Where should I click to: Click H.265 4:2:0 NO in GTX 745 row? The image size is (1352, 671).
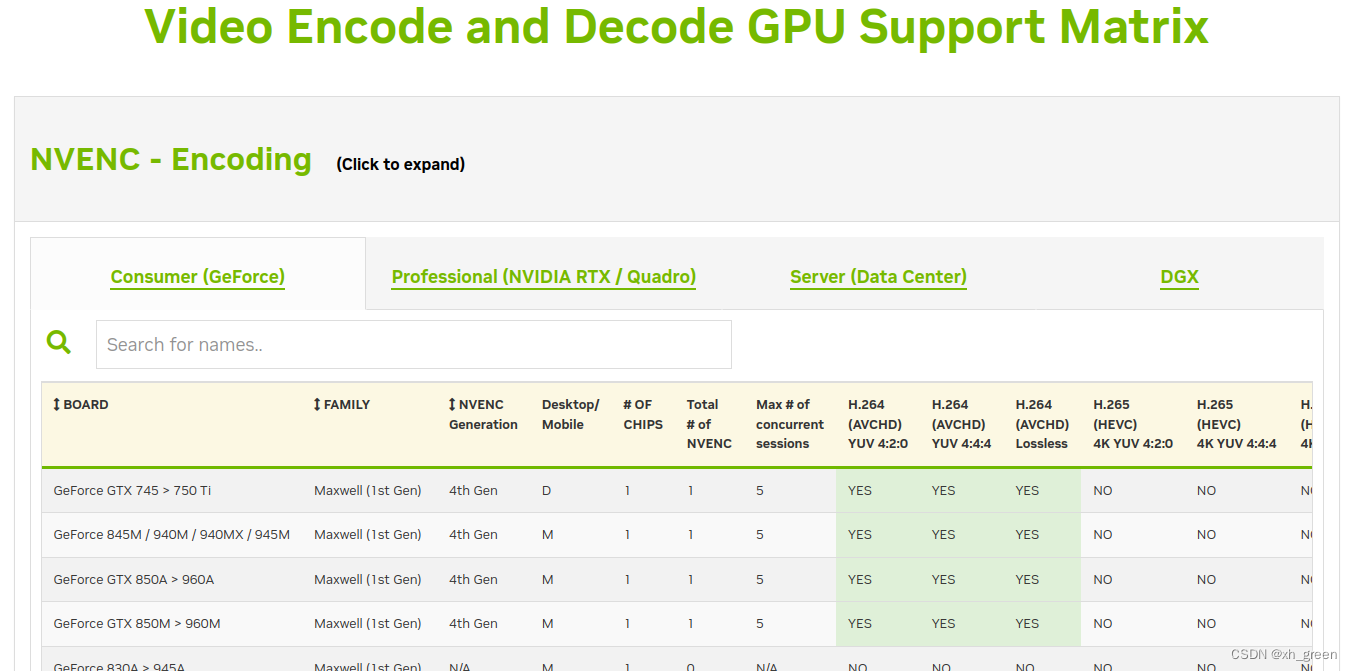[x=1102, y=491]
